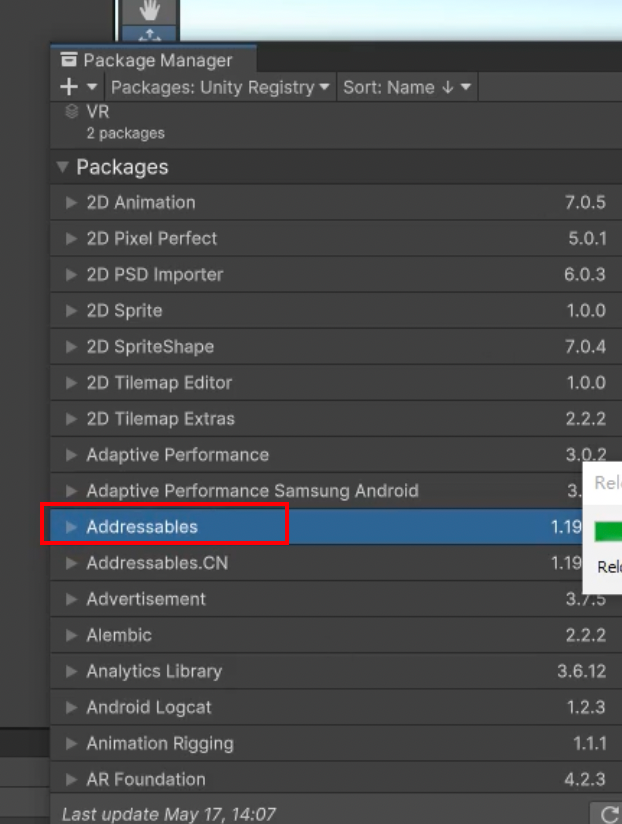The height and width of the screenshot is (824, 622).
Task: Expand the Addressables package arrow
Action: coord(71,527)
